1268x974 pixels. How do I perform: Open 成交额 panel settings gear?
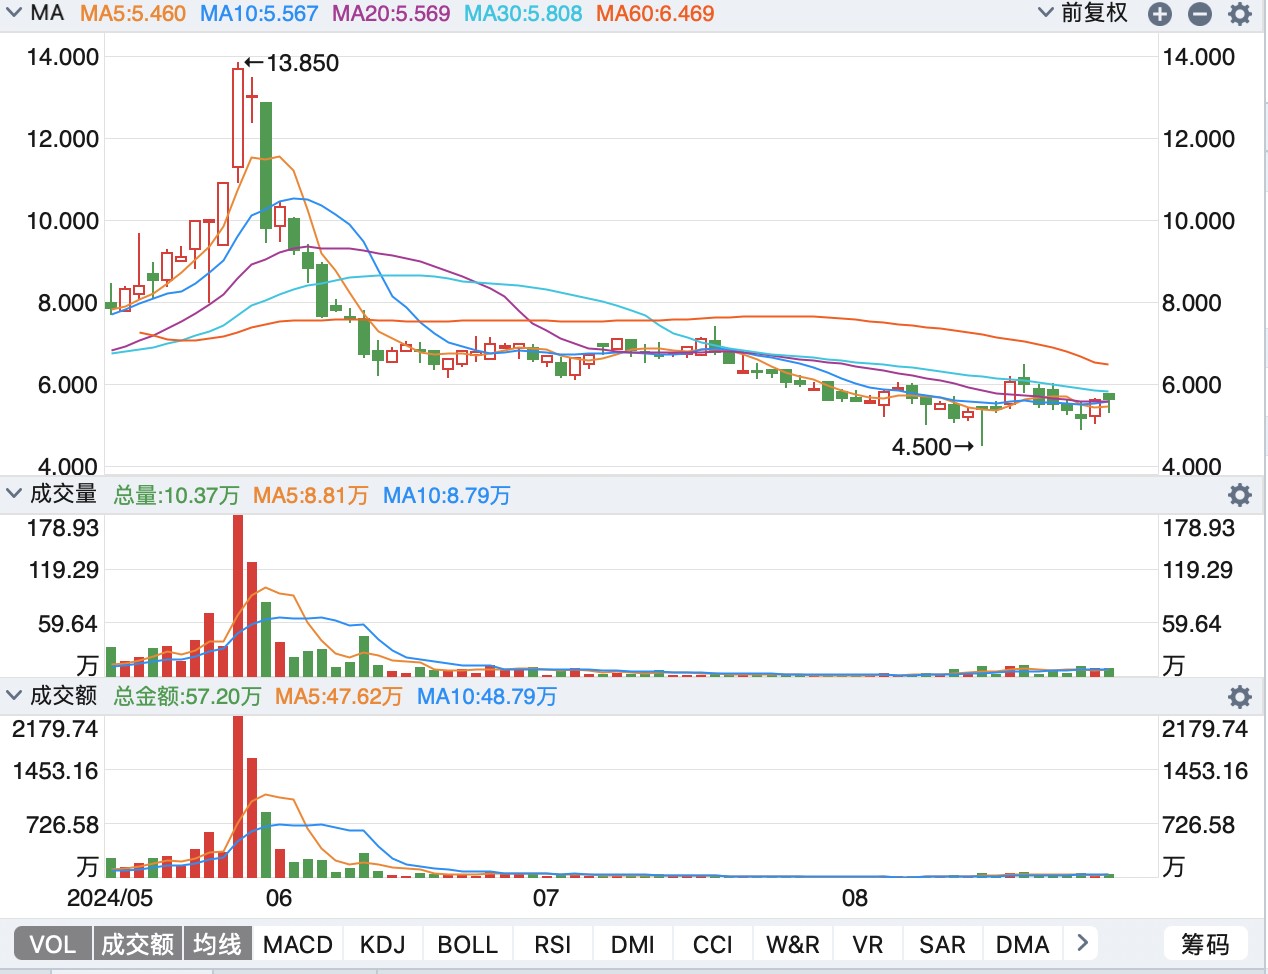[x=1240, y=697]
